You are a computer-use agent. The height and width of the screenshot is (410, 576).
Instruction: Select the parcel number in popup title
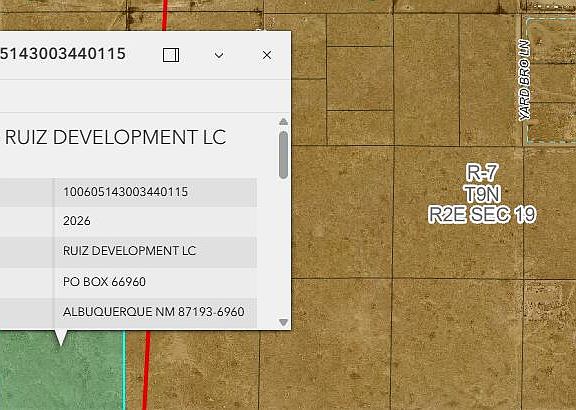click(x=62, y=54)
